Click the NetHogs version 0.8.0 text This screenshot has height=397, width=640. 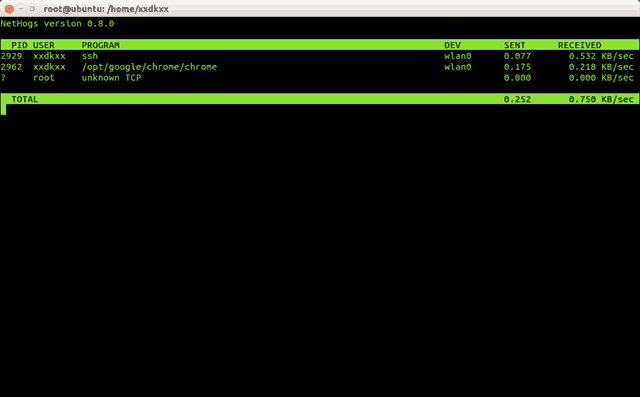tap(58, 24)
